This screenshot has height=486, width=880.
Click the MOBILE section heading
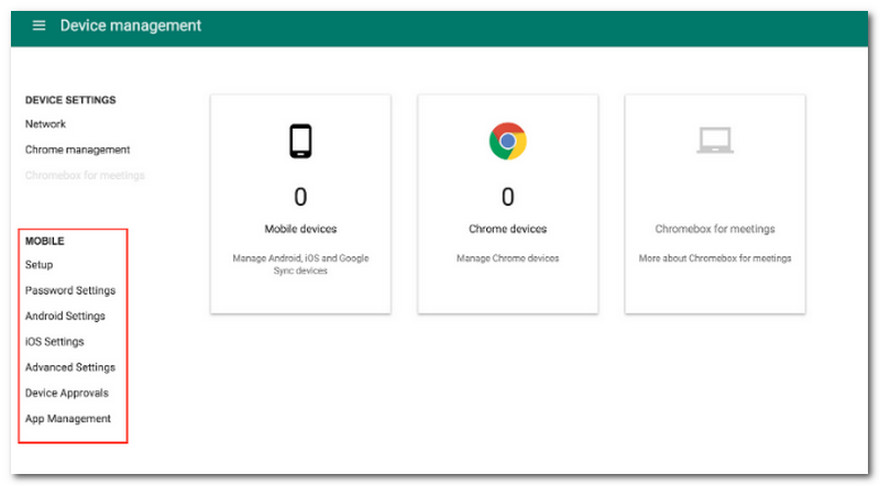(44, 241)
